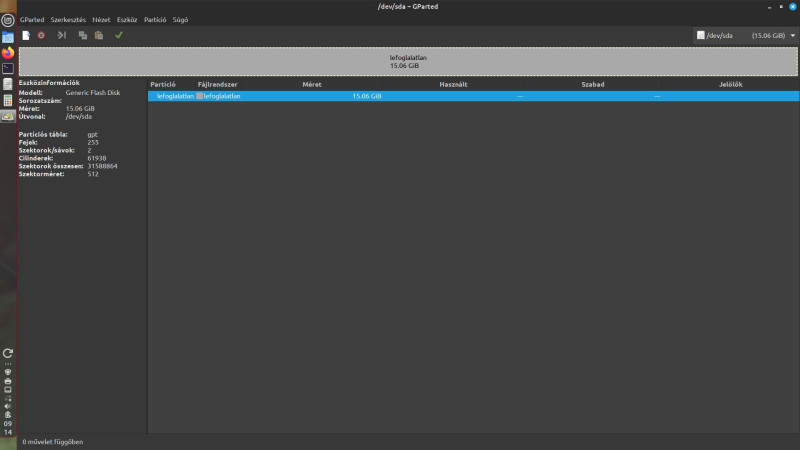Open the Súgó menu
The width and height of the screenshot is (800, 450).
pyautogui.click(x=180, y=19)
